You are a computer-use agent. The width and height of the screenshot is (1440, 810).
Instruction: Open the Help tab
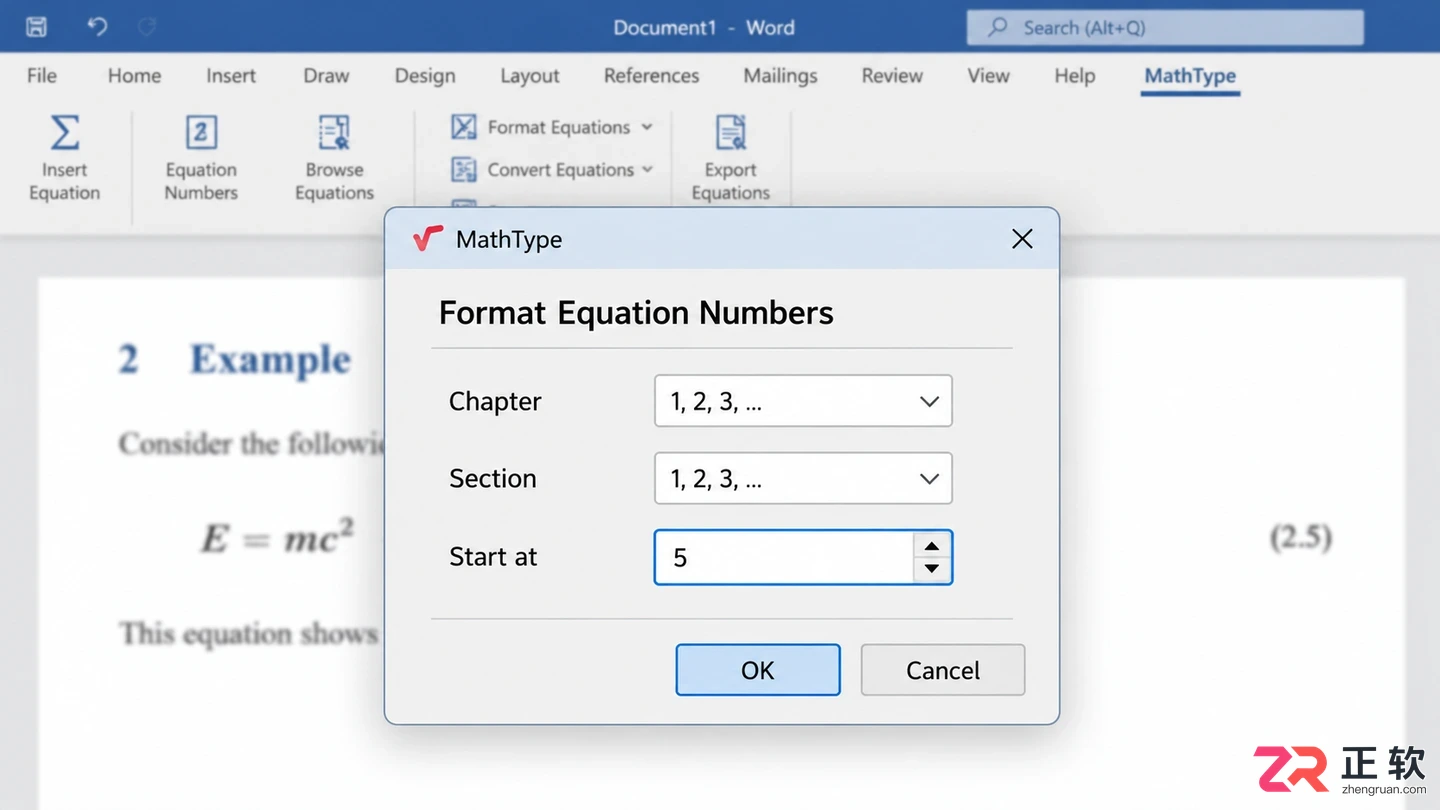click(1075, 76)
